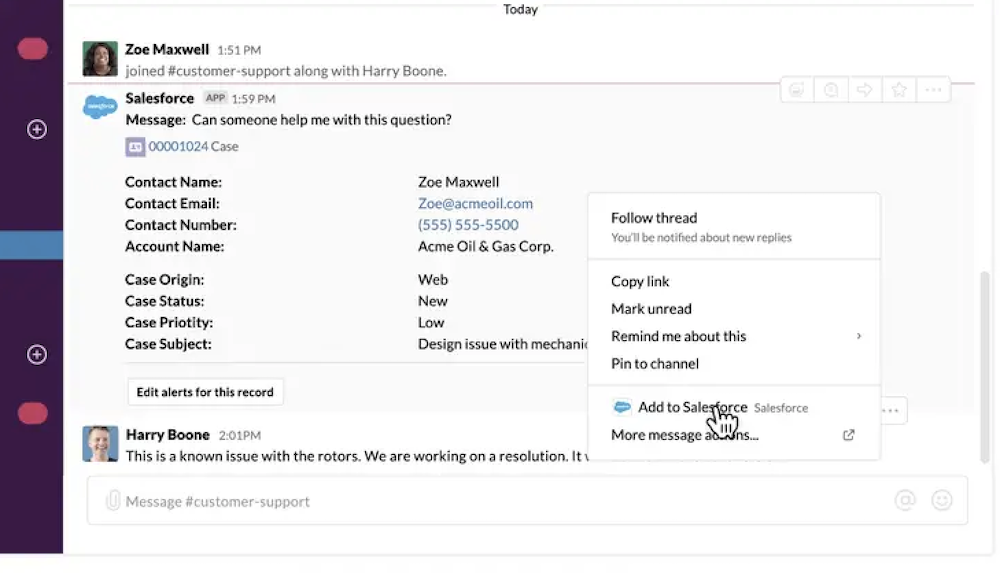The height and width of the screenshot is (573, 1000).
Task: Click the paperclip attachment icon
Action: 112,500
